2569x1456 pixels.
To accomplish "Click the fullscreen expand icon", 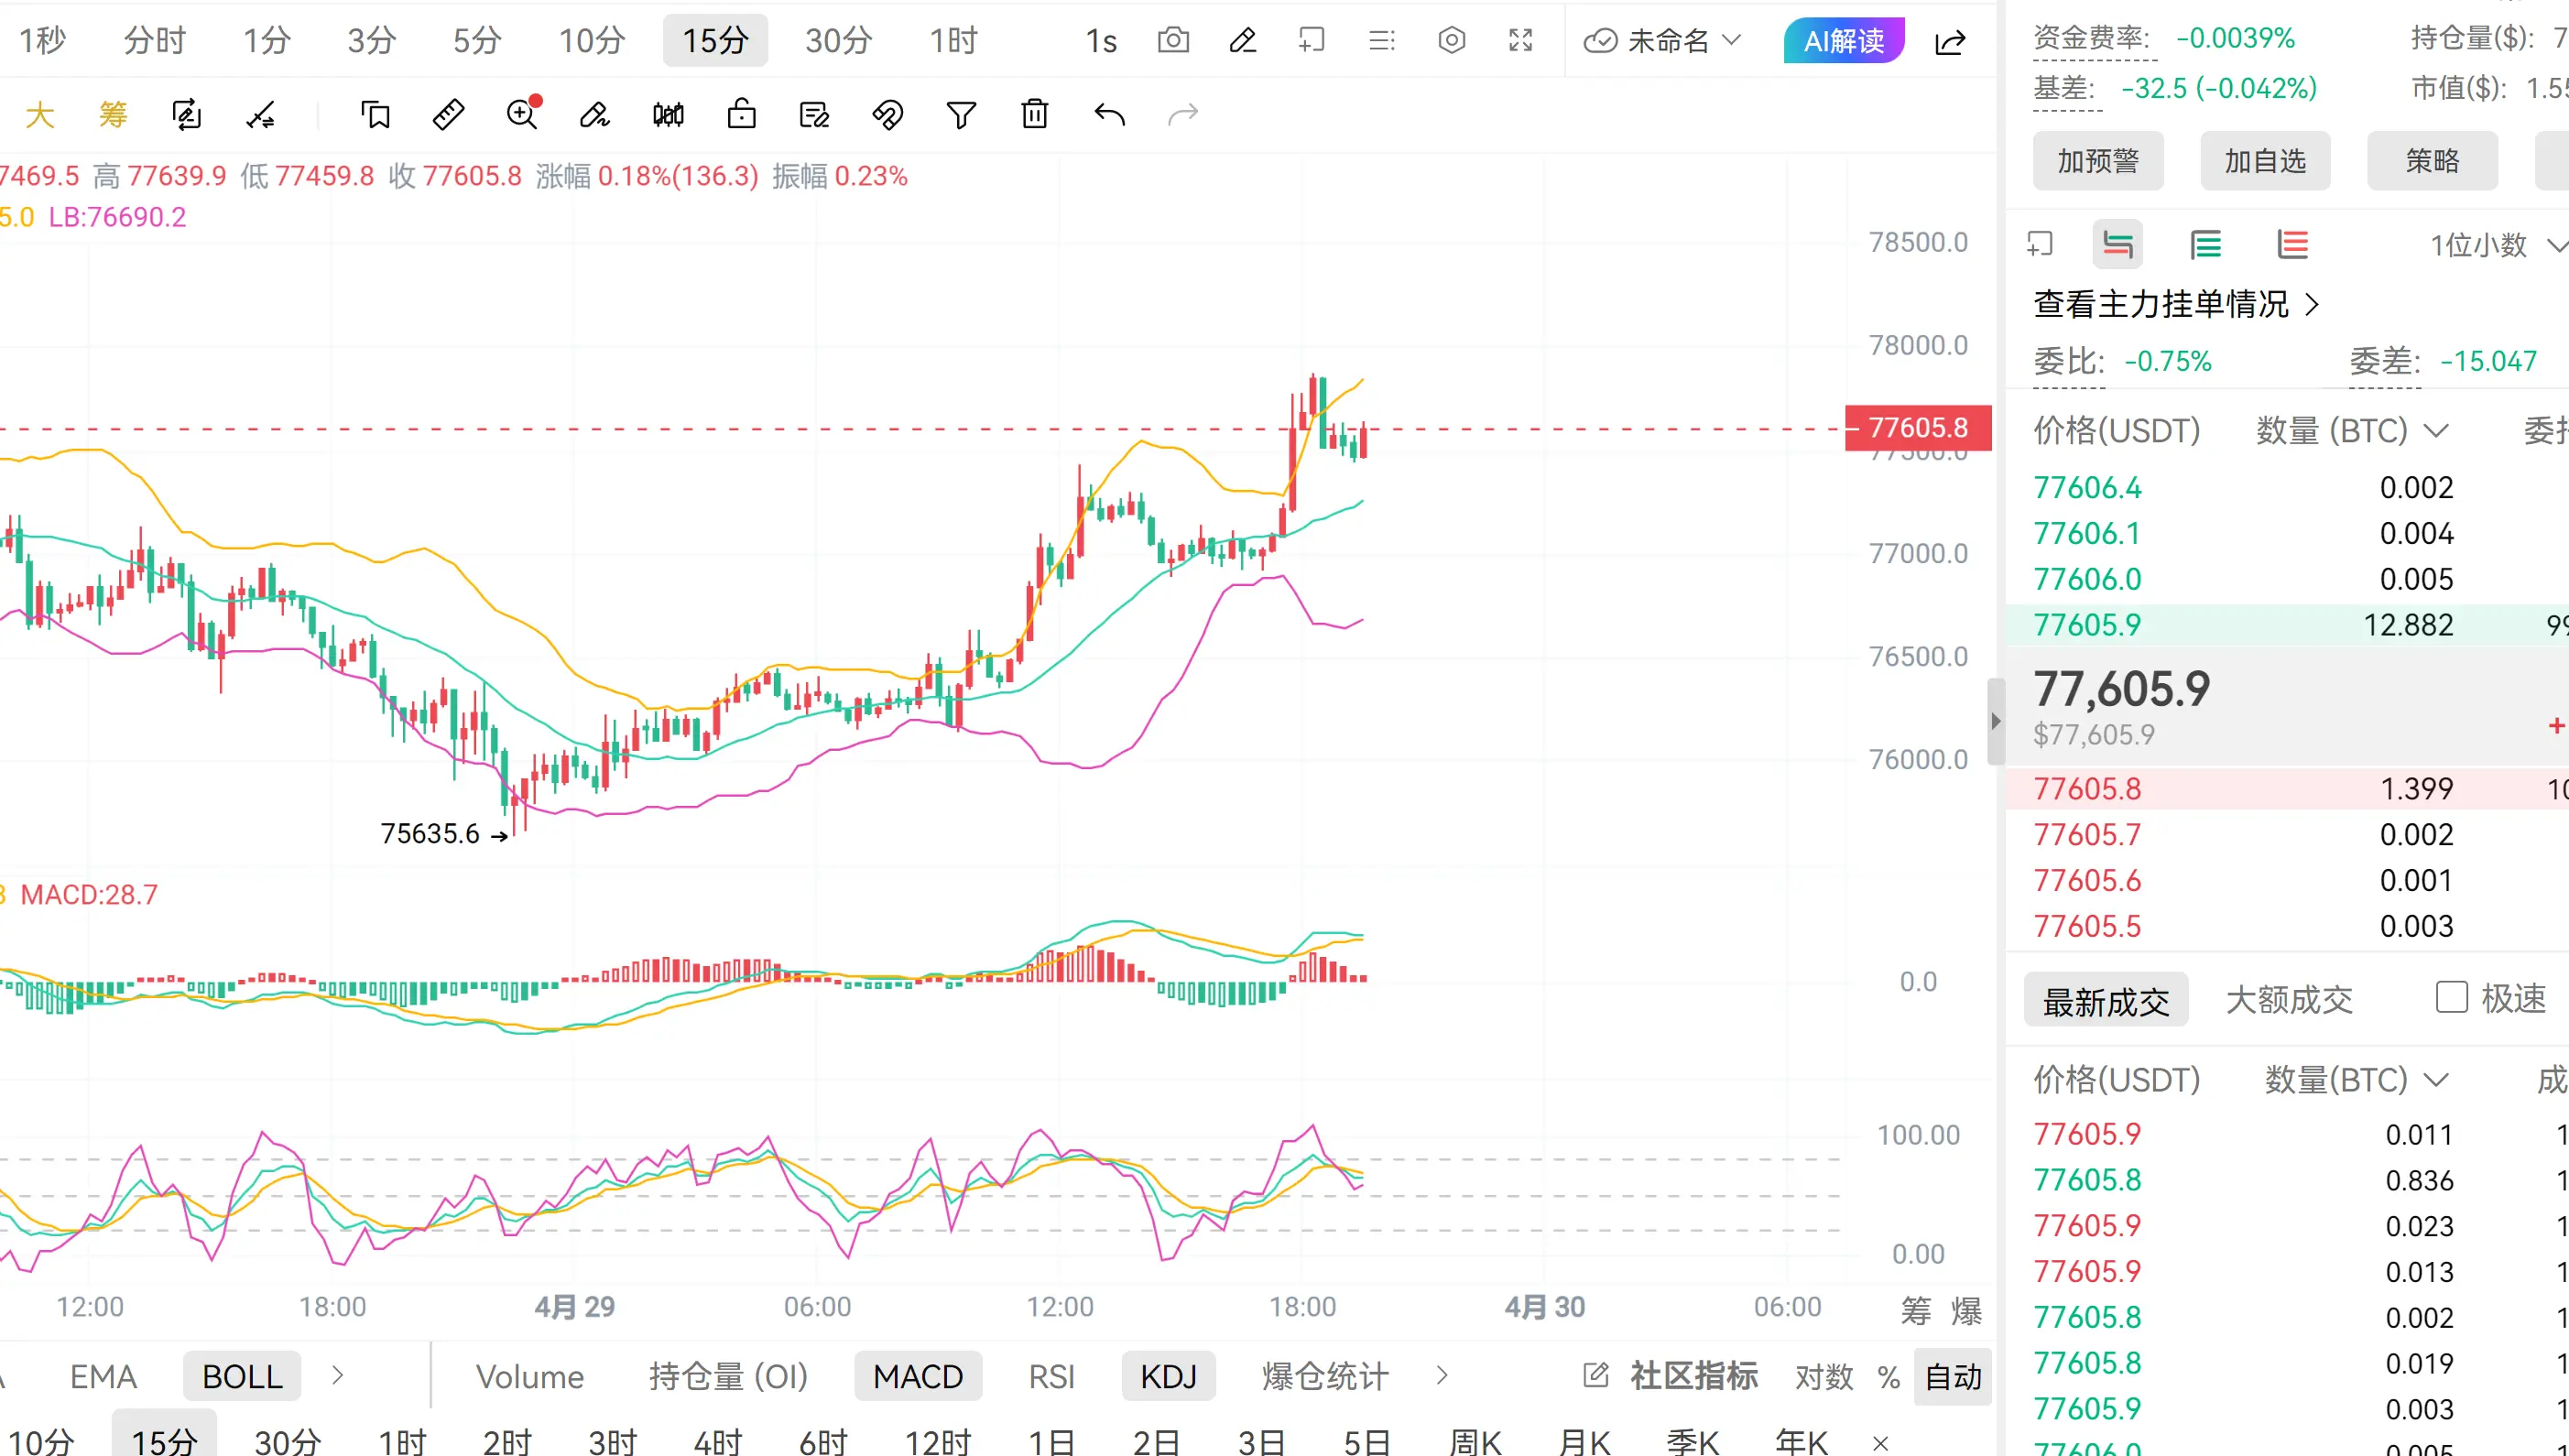I will click(1520, 41).
